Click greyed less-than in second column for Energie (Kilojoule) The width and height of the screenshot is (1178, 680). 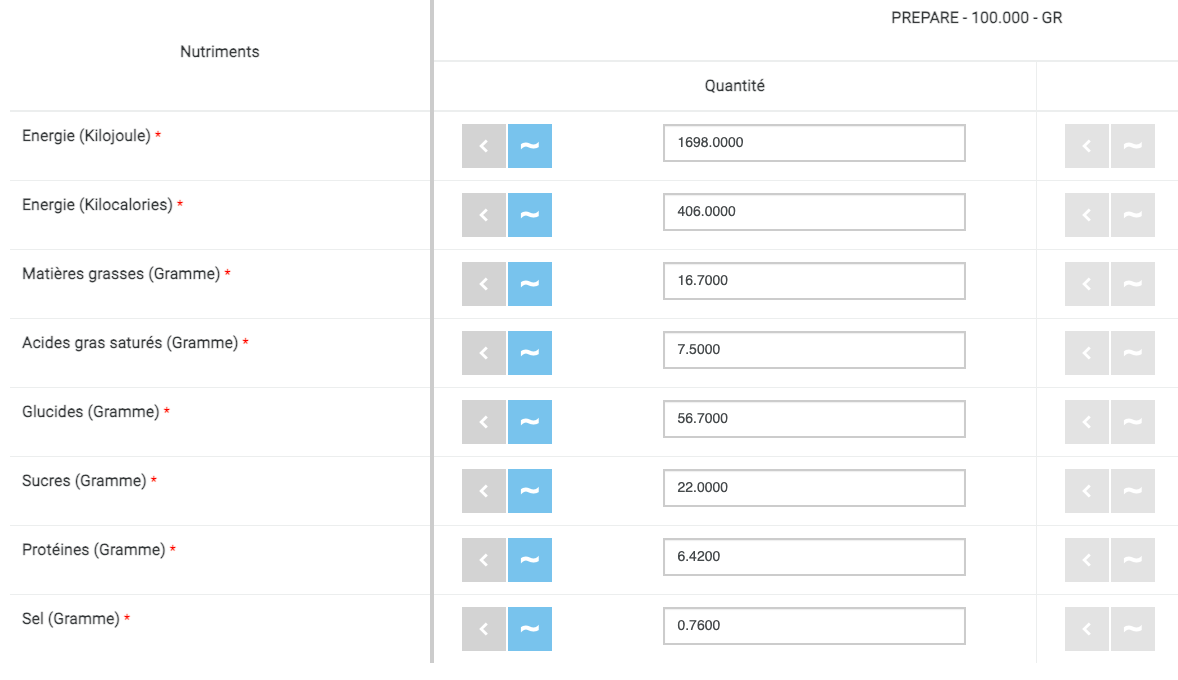click(x=1086, y=146)
